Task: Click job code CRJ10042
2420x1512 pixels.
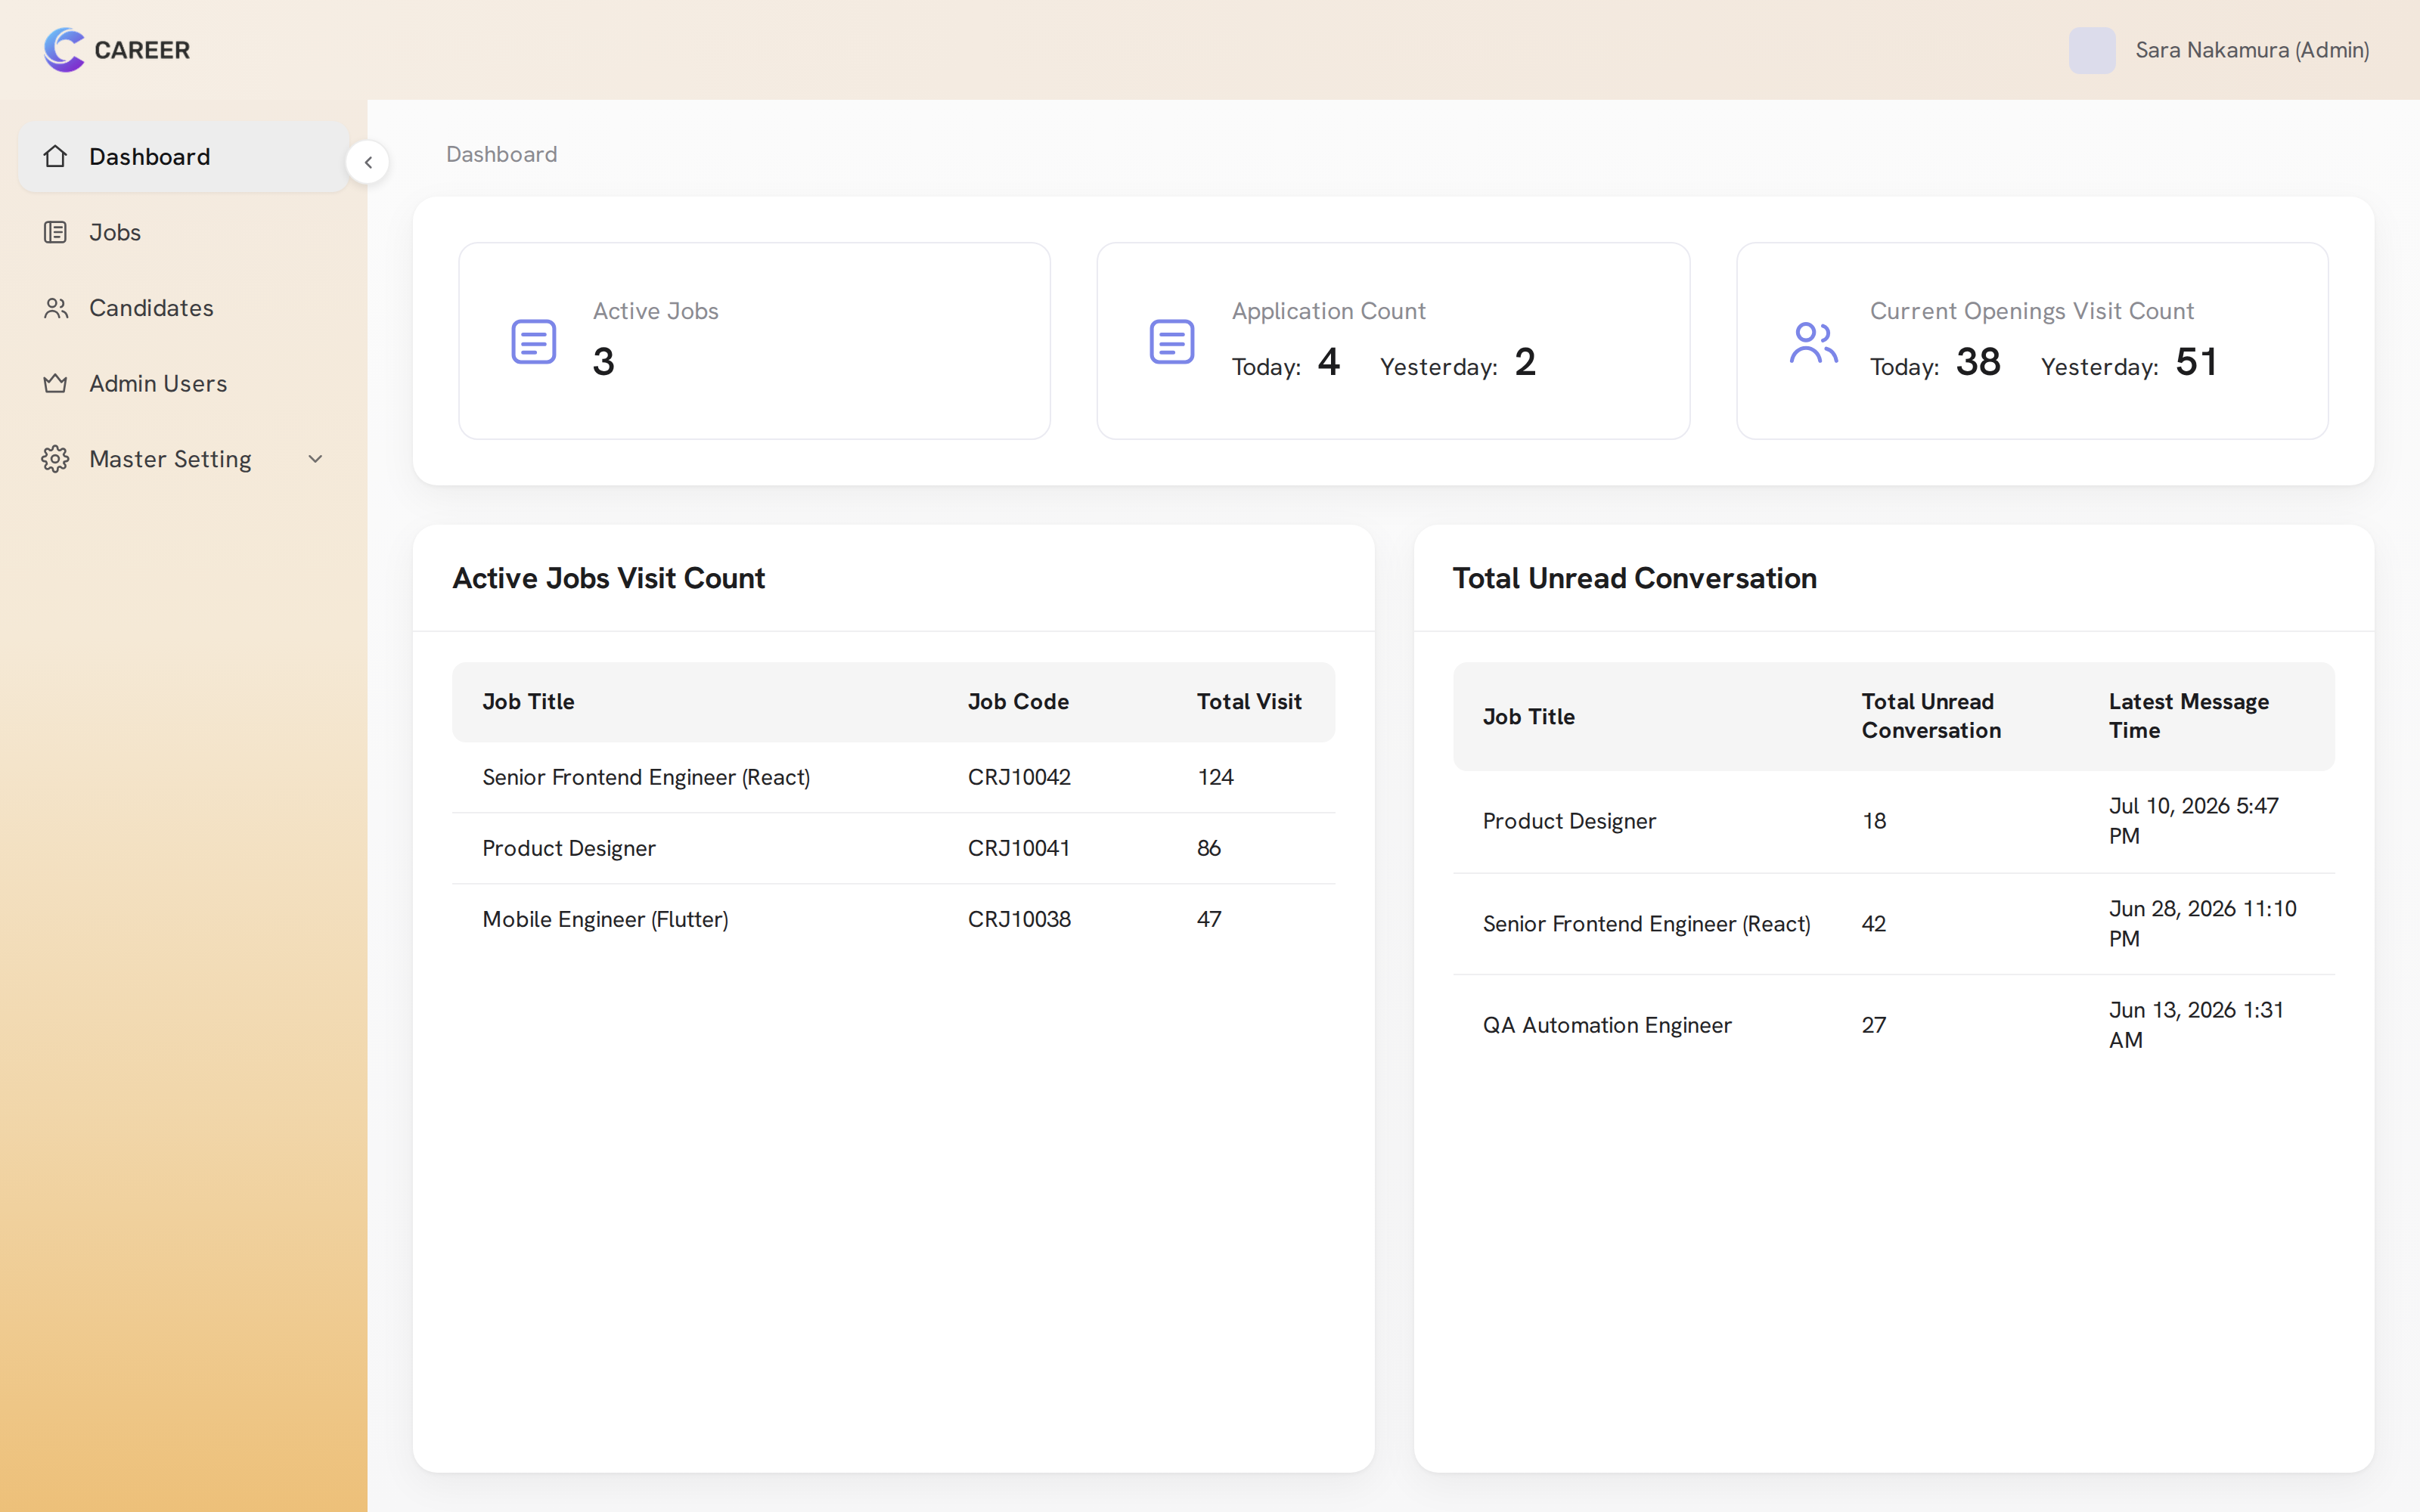Action: [1019, 777]
